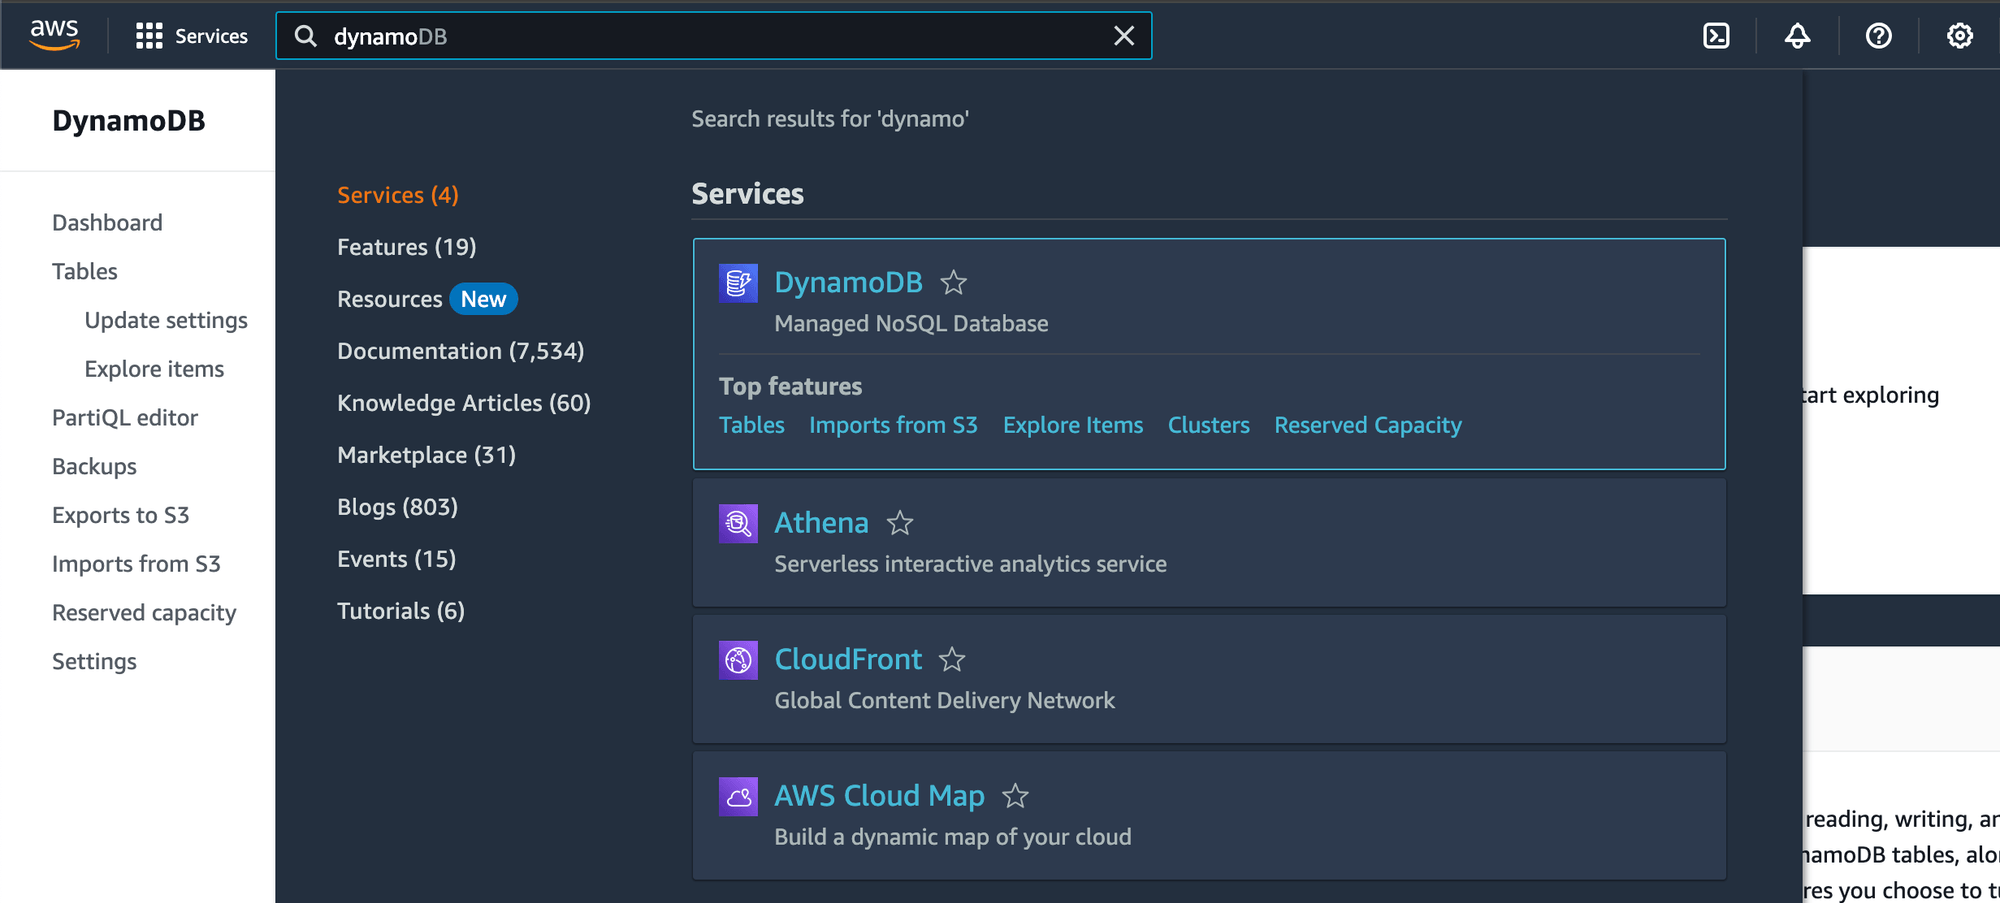
Task: Go to Dashboard in the sidebar
Action: tap(107, 223)
